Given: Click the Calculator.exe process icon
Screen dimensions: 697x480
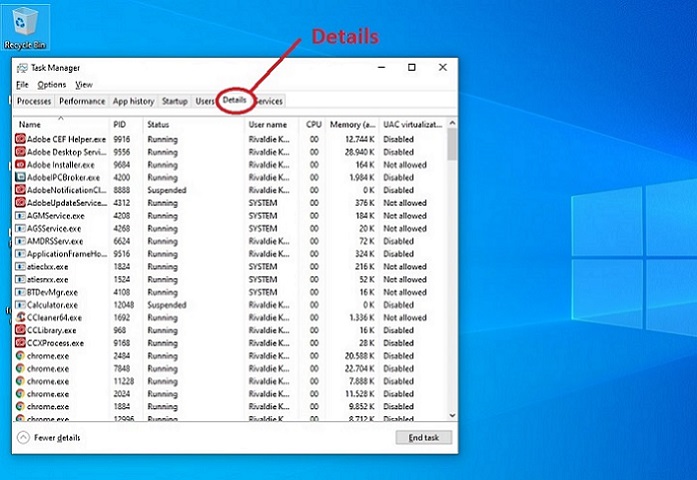Looking at the screenshot, I should [21, 304].
